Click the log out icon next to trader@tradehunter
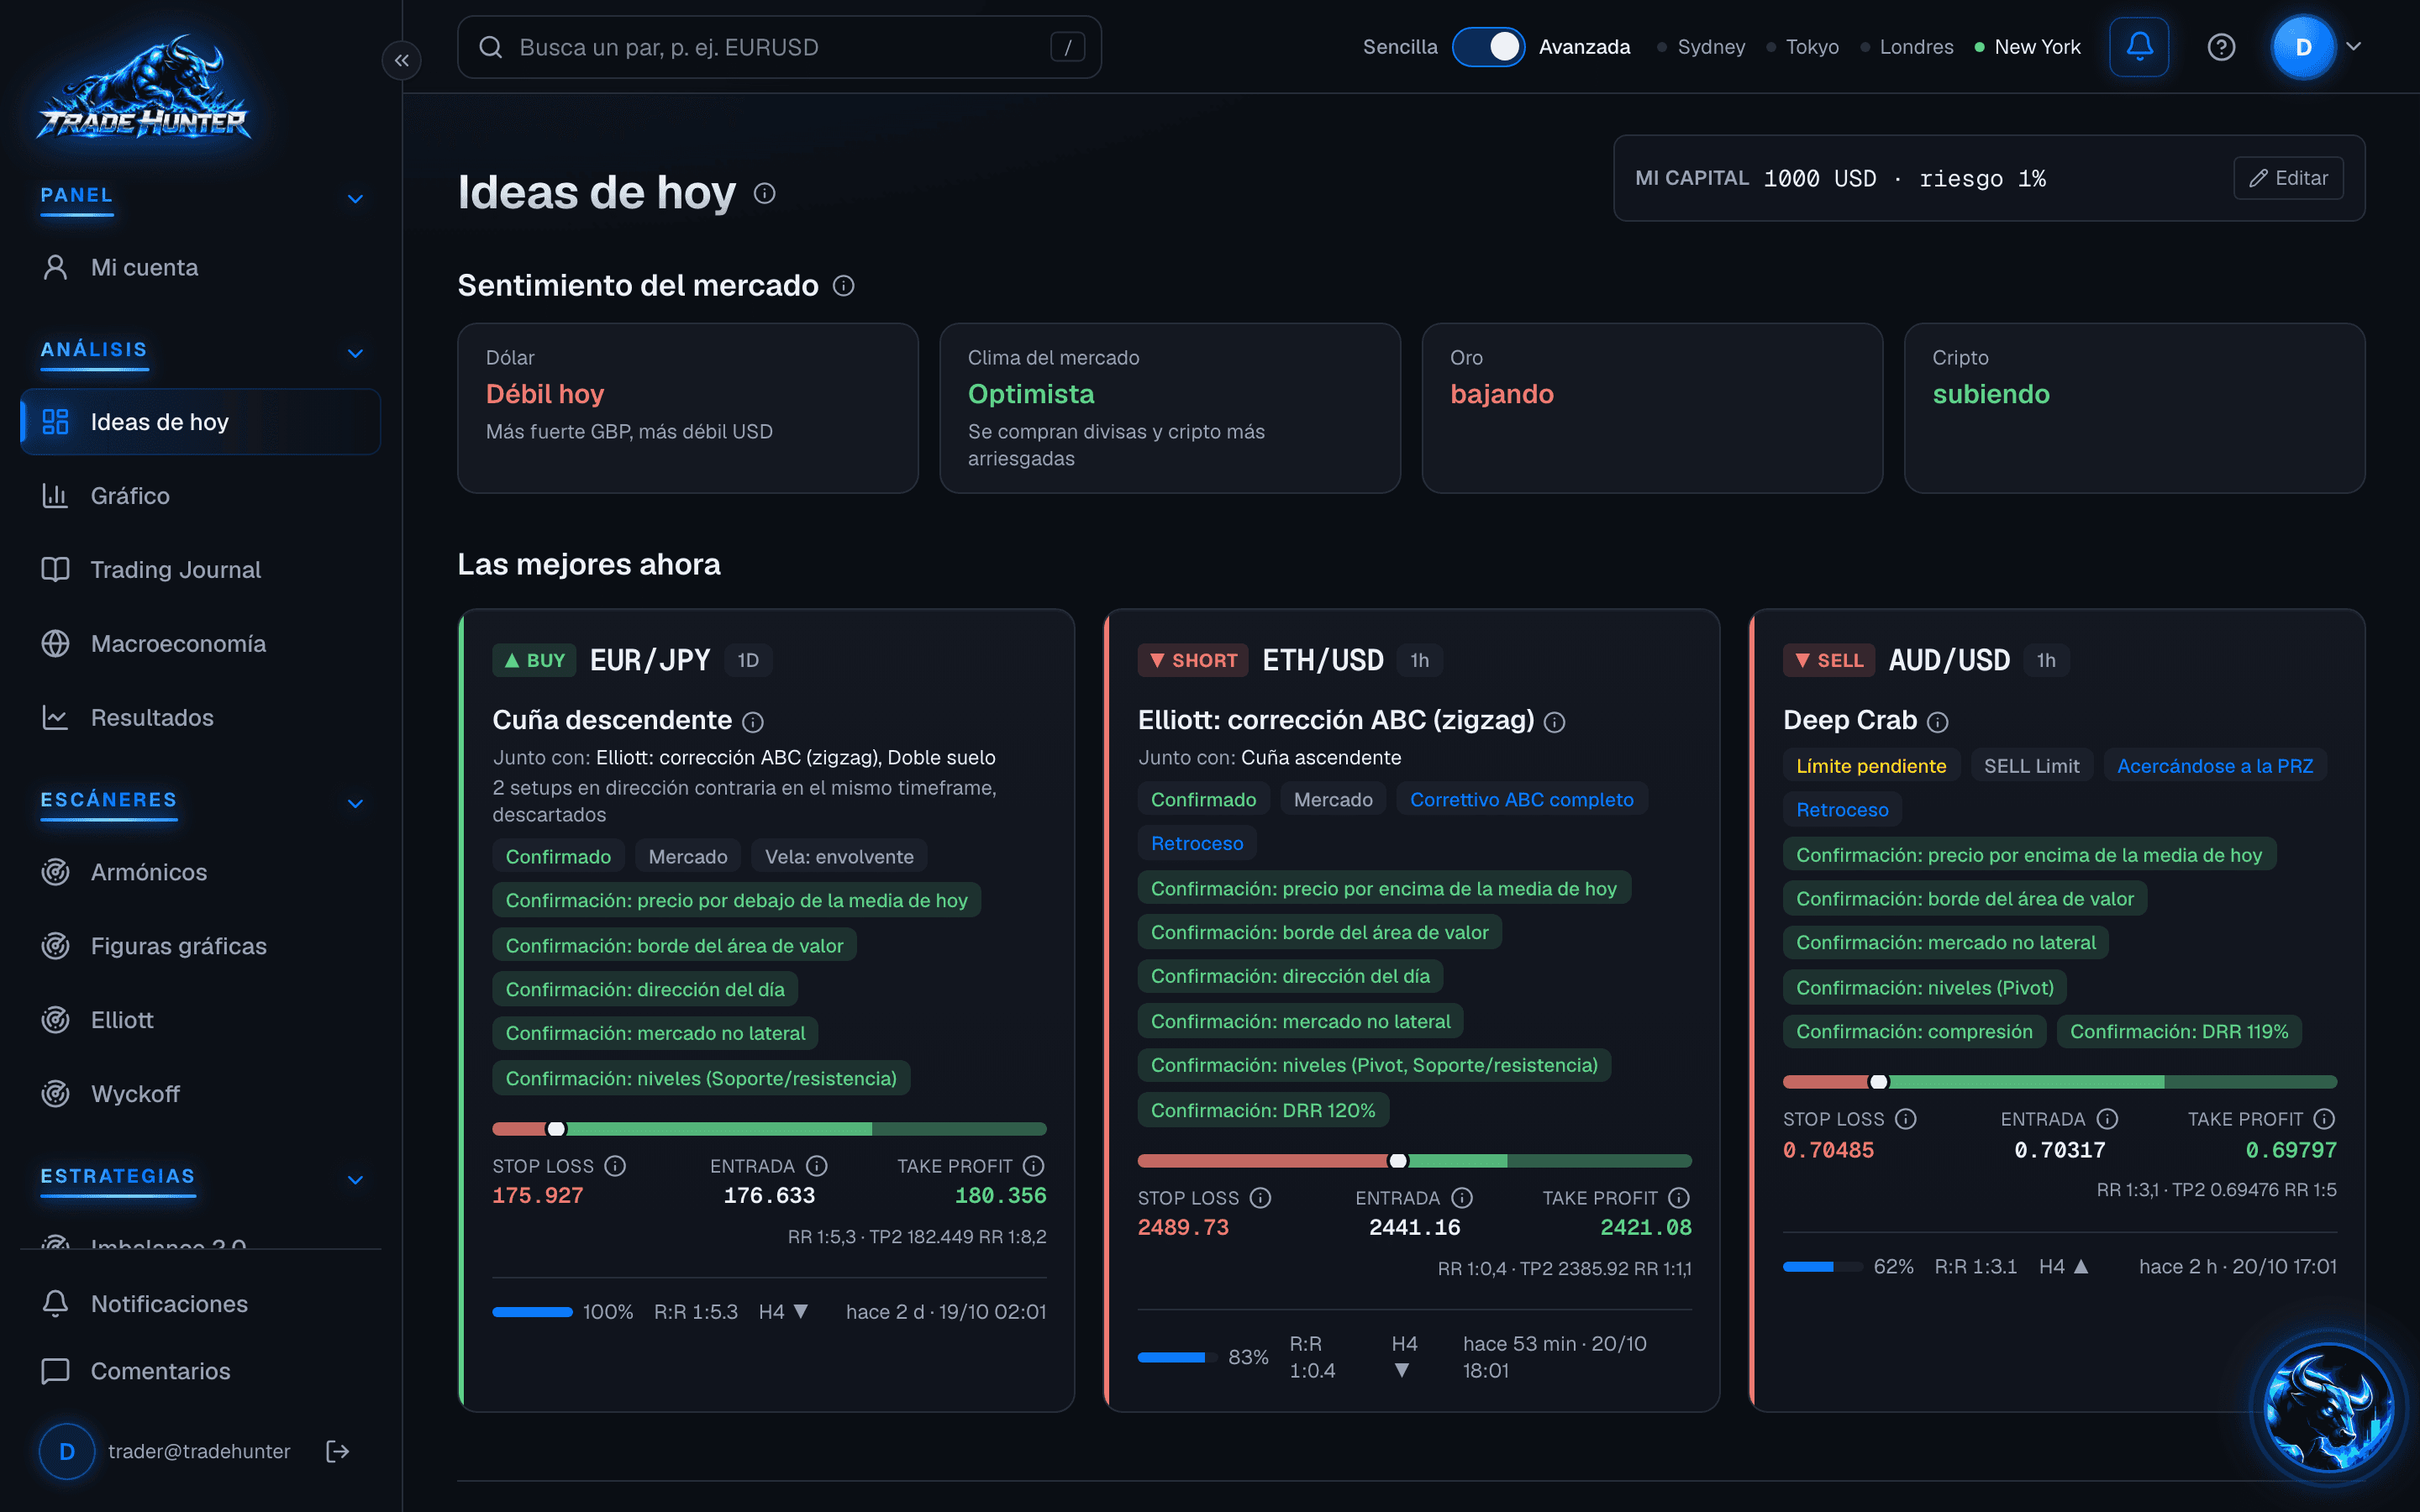The width and height of the screenshot is (2420, 1512). [x=338, y=1451]
